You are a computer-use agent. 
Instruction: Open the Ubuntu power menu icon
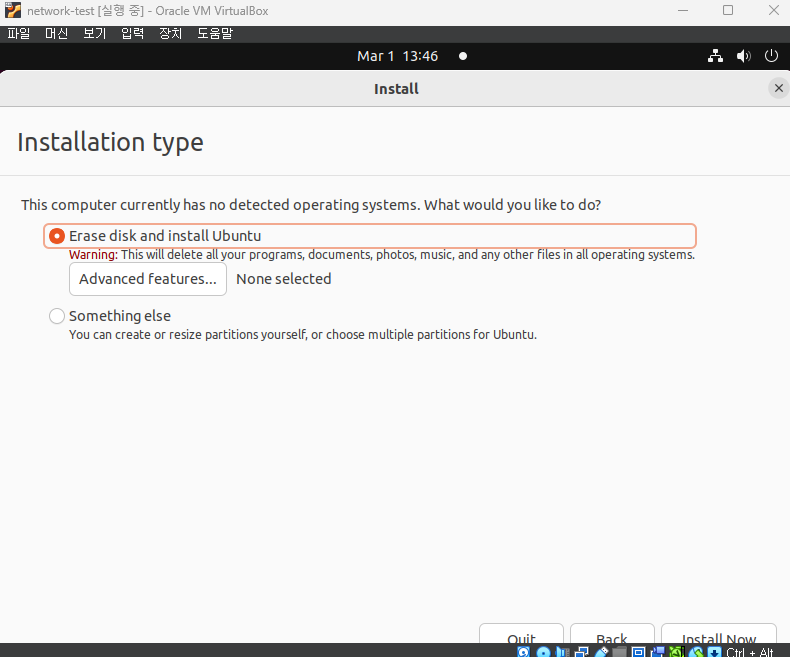pos(771,56)
